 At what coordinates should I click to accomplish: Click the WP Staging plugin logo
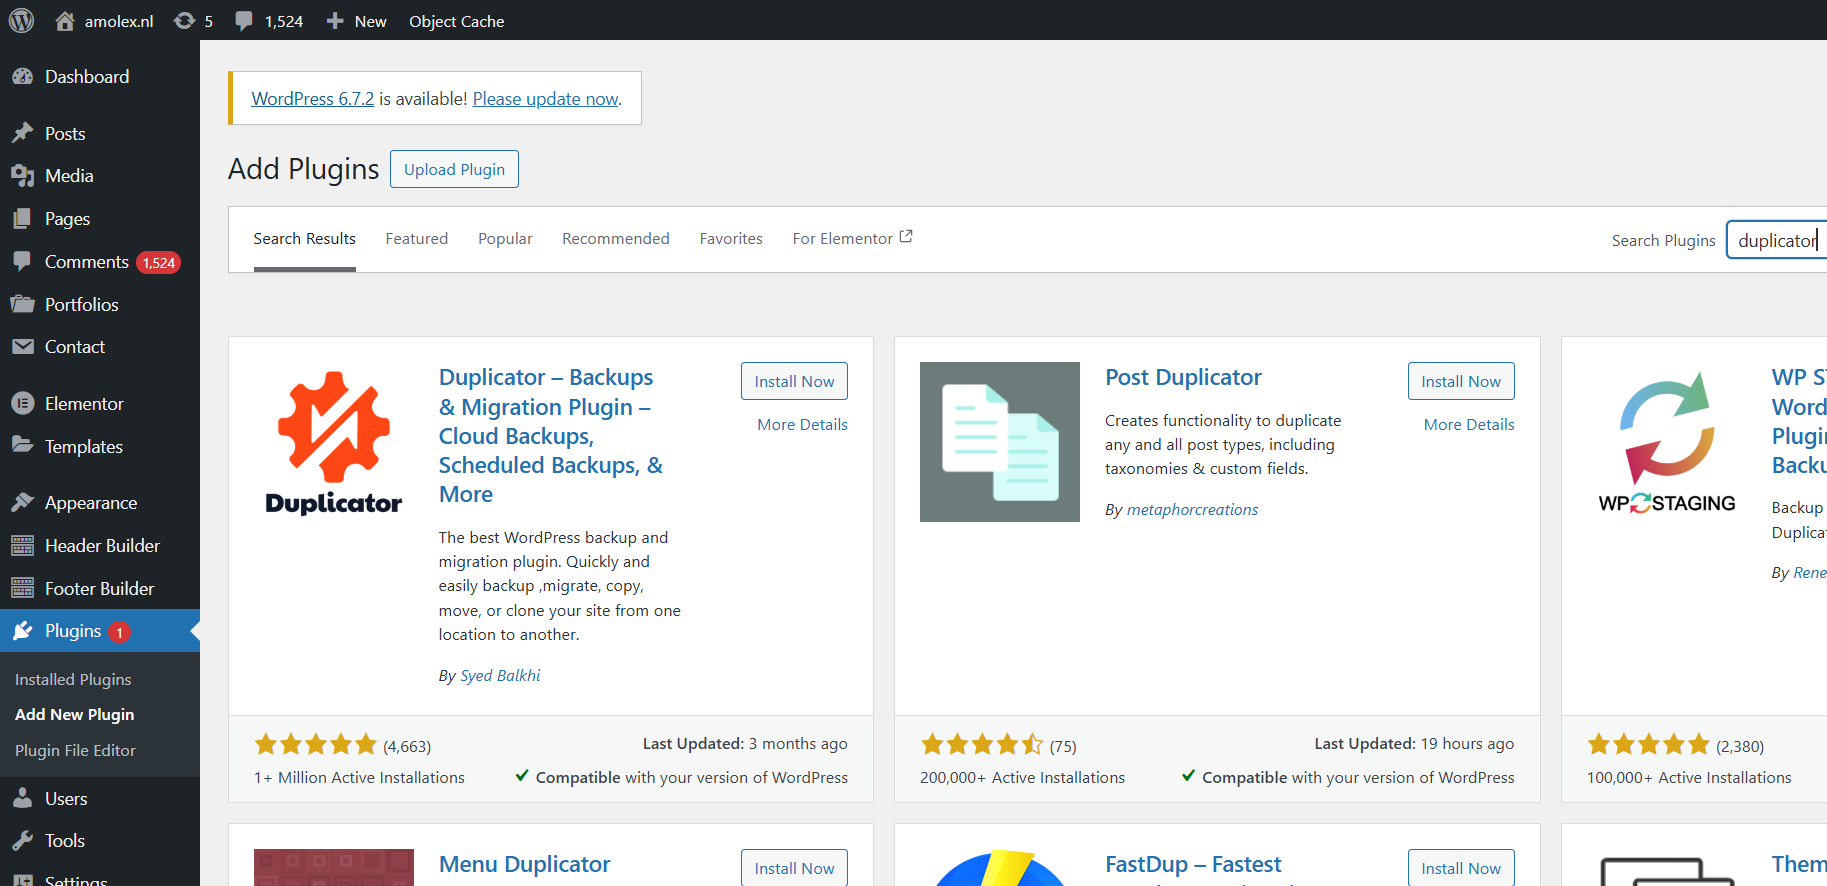[x=1667, y=442]
